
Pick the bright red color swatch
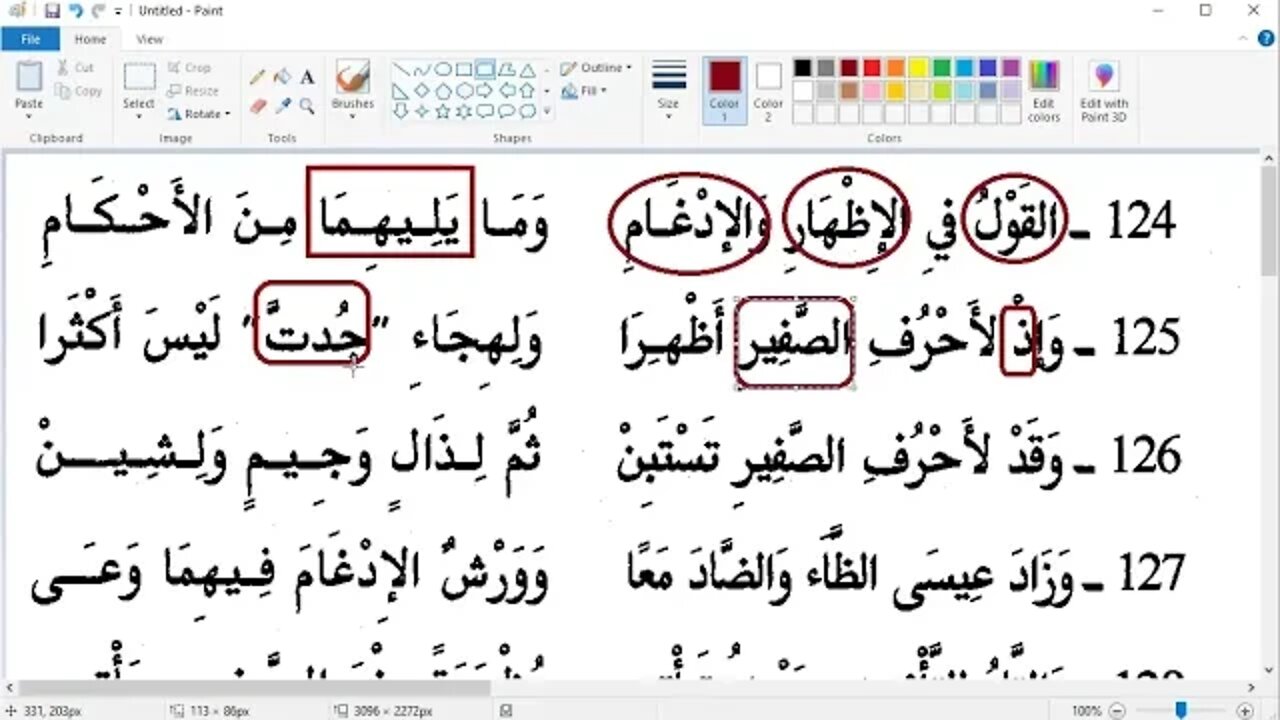tap(872, 68)
